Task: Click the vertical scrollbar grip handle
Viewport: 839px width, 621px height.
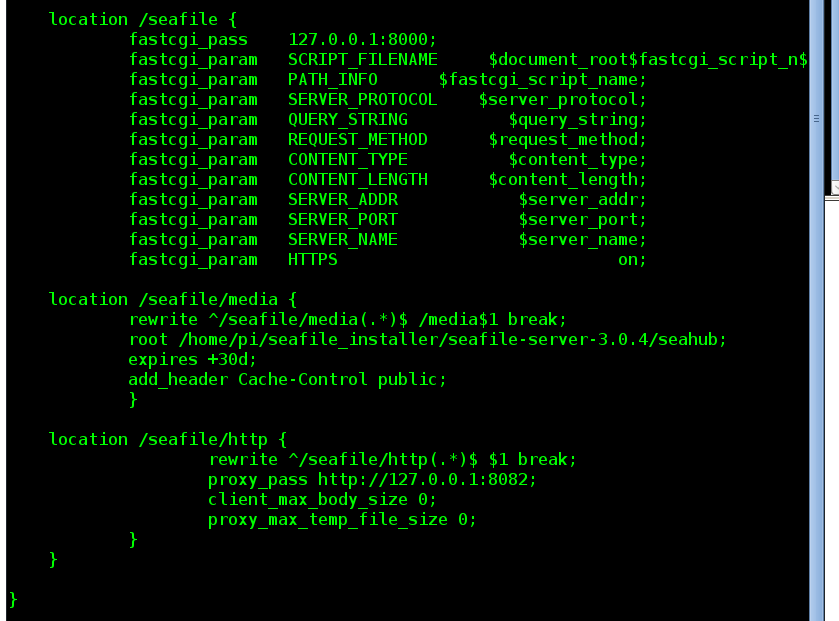Action: (816, 119)
